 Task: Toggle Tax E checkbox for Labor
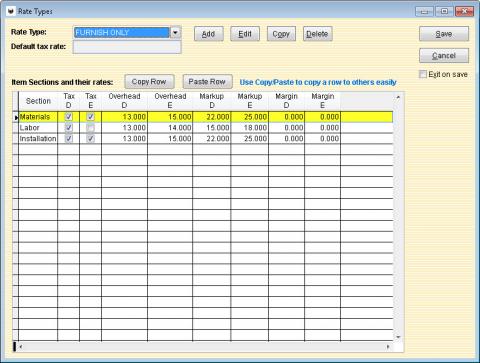point(90,128)
